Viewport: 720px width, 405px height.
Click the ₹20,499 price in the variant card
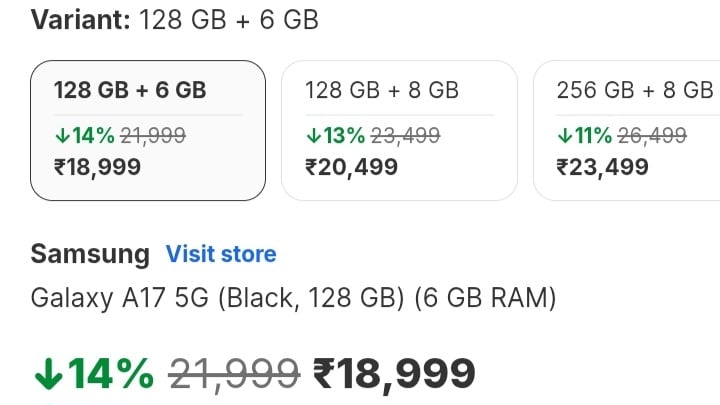(351, 166)
